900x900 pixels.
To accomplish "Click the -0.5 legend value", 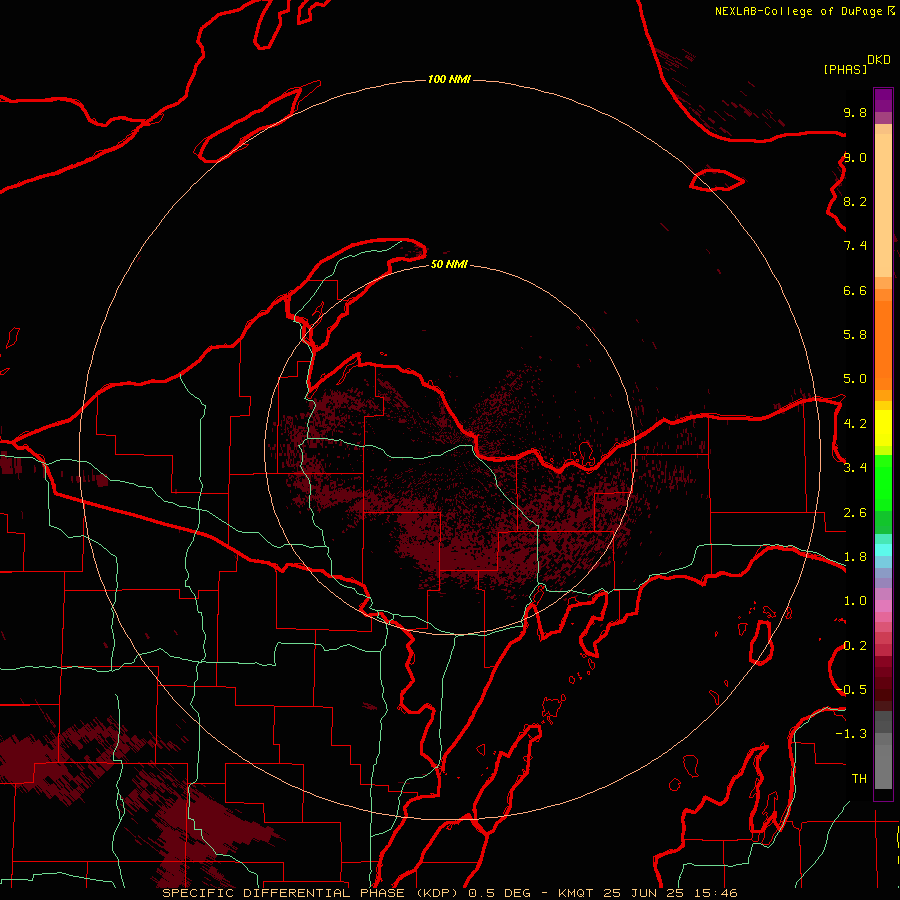I will [x=851, y=690].
